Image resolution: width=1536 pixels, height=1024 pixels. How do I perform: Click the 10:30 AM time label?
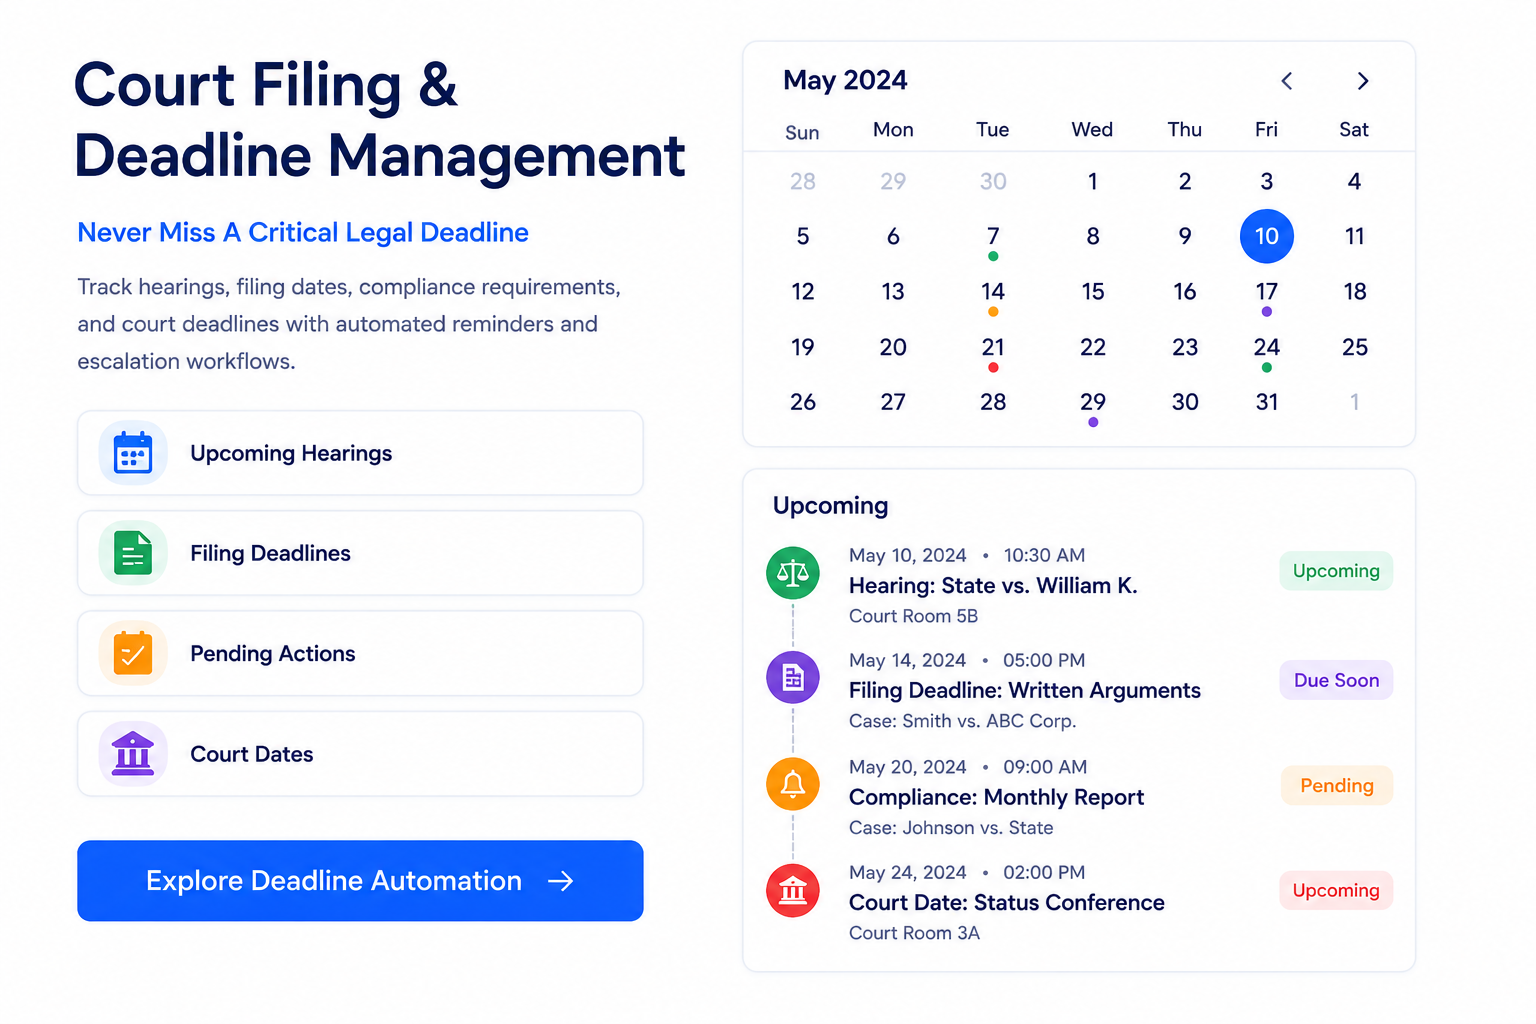(1044, 555)
